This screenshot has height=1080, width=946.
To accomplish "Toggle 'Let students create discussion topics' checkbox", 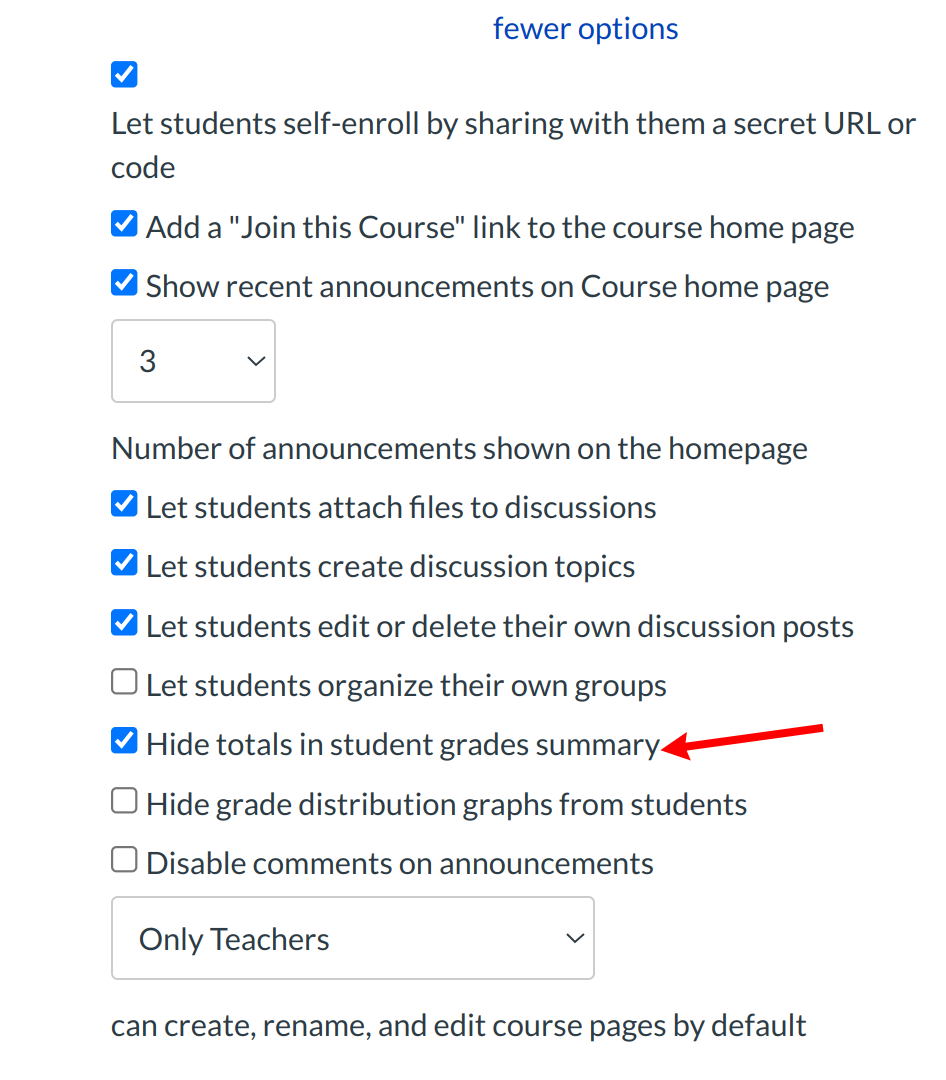I will (124, 564).
